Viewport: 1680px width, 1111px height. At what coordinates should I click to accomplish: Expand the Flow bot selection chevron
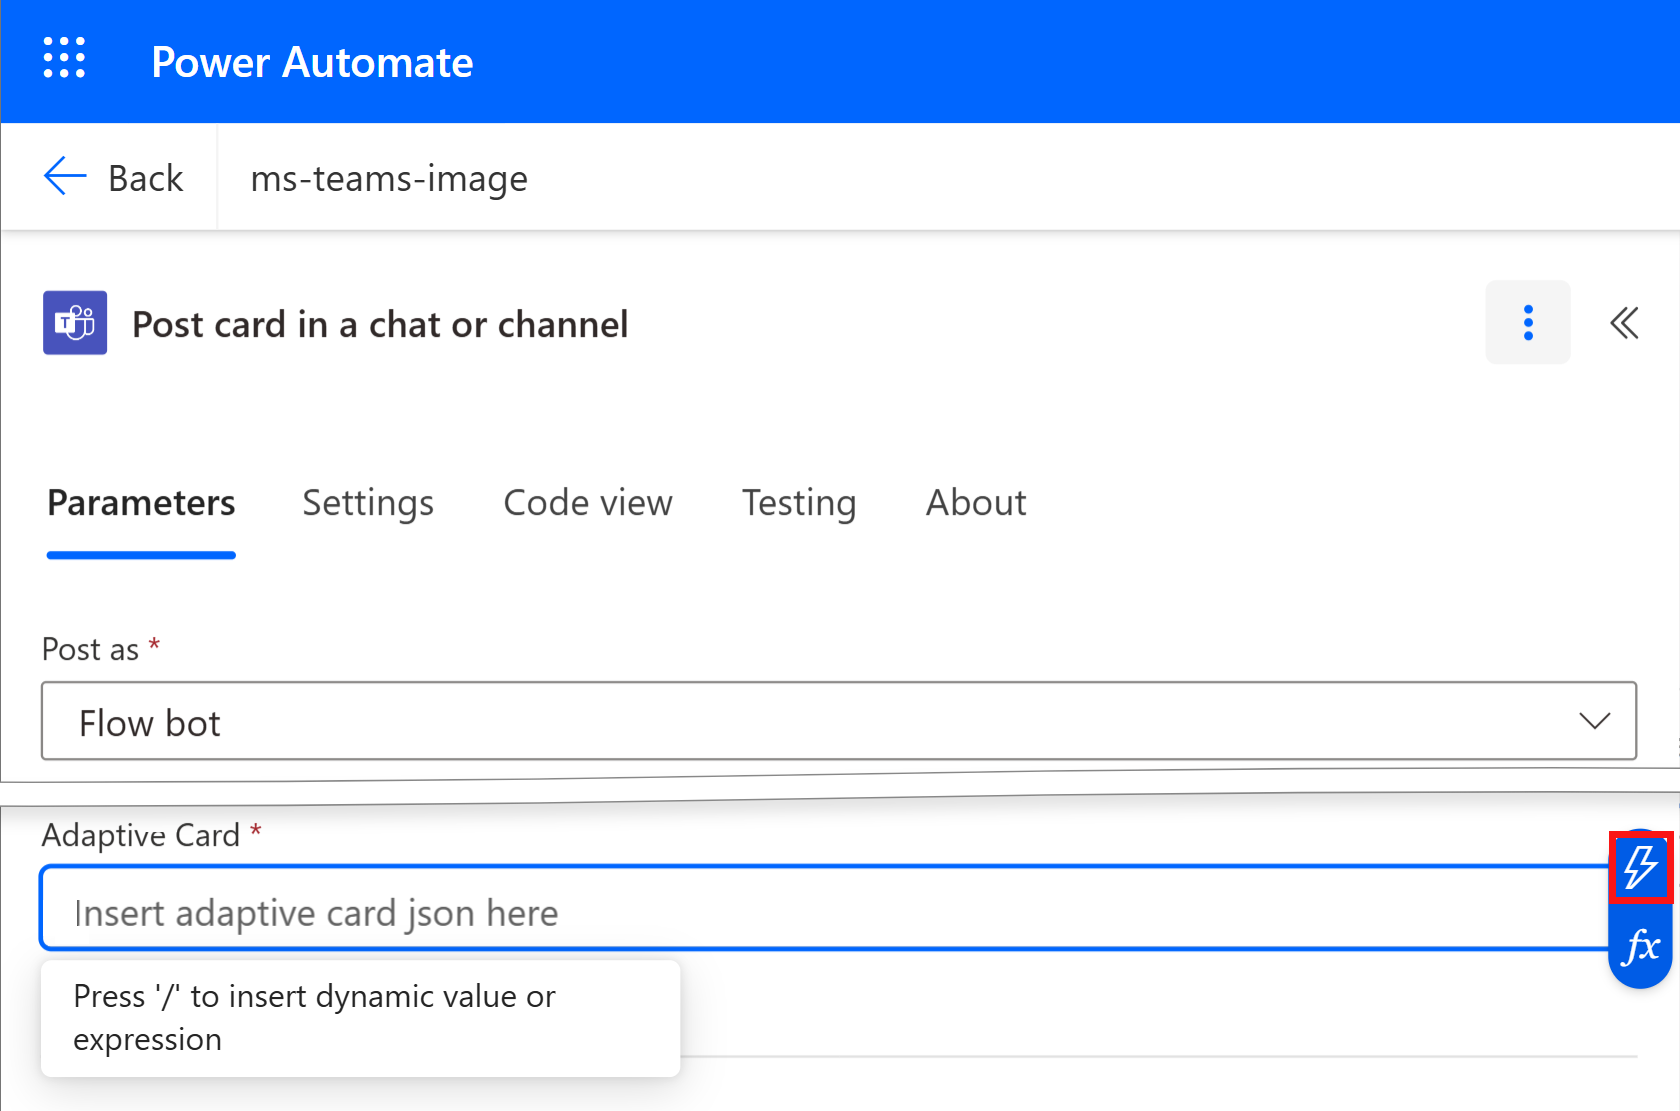(1596, 720)
